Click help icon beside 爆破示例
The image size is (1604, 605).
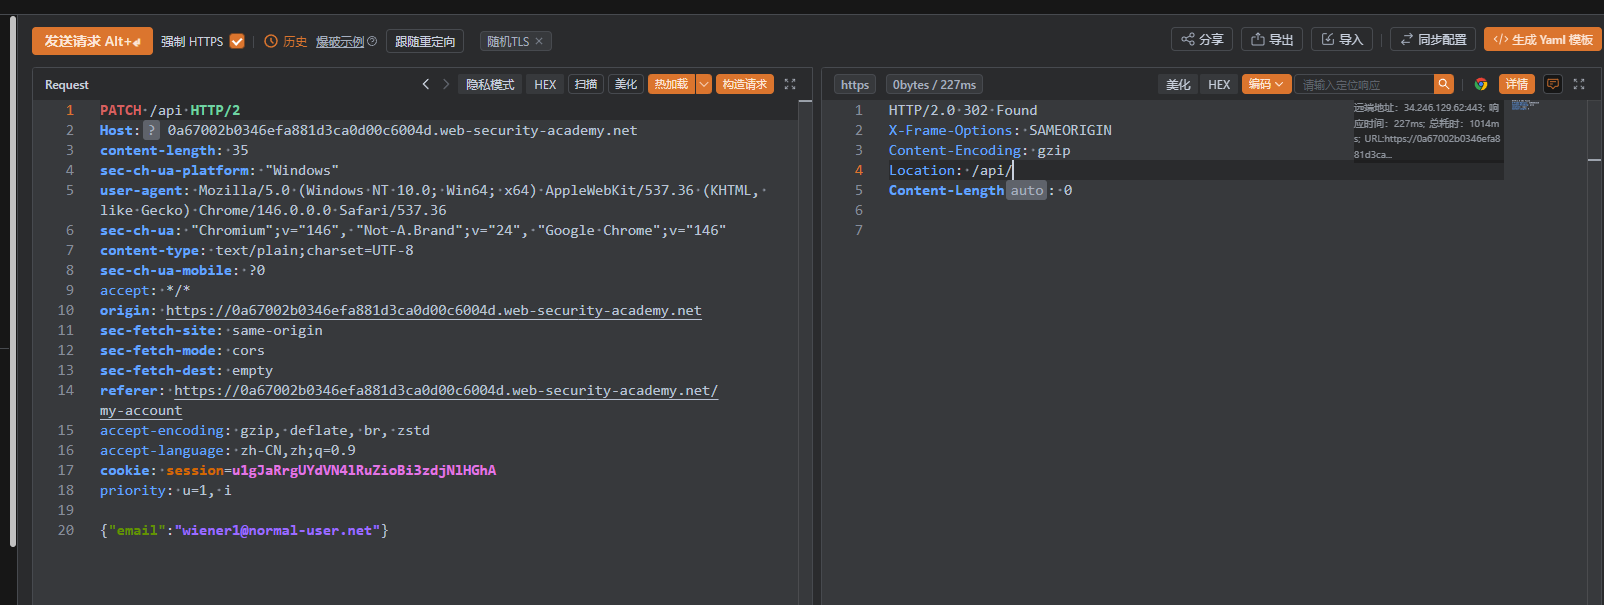(372, 41)
